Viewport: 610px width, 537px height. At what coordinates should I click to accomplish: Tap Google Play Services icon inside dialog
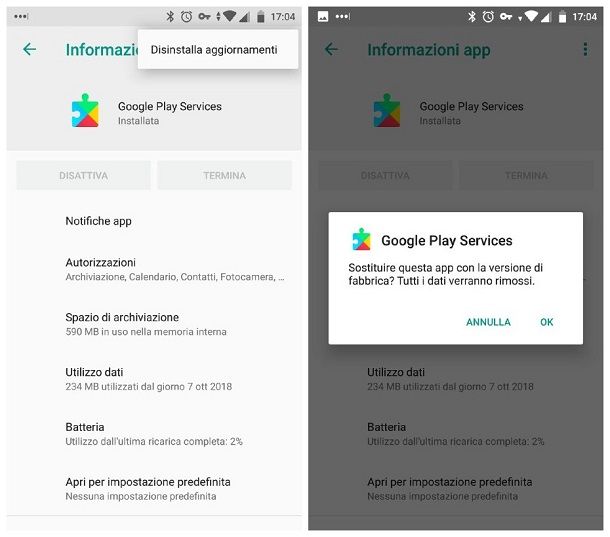tap(361, 239)
